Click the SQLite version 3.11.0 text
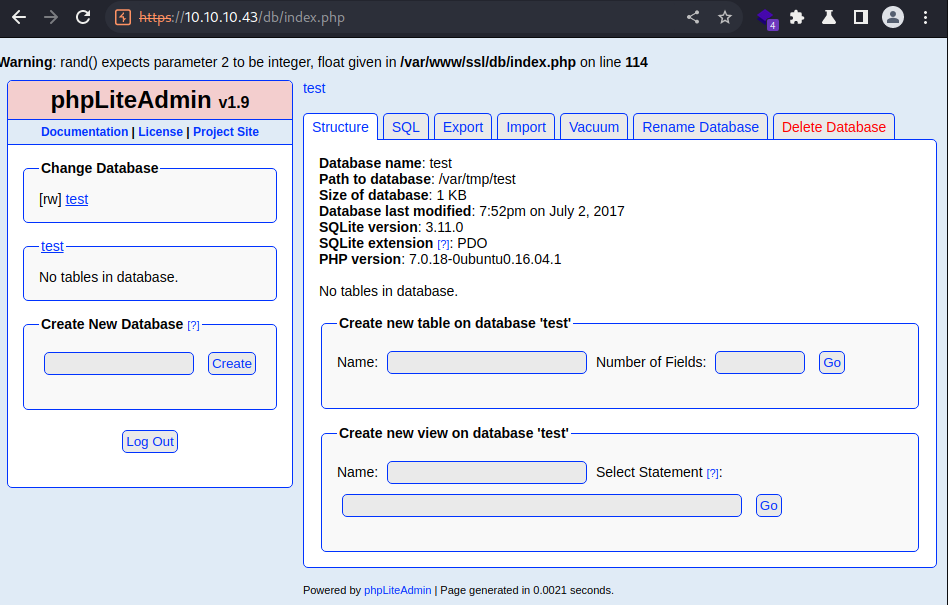This screenshot has width=948, height=605. 444,227
